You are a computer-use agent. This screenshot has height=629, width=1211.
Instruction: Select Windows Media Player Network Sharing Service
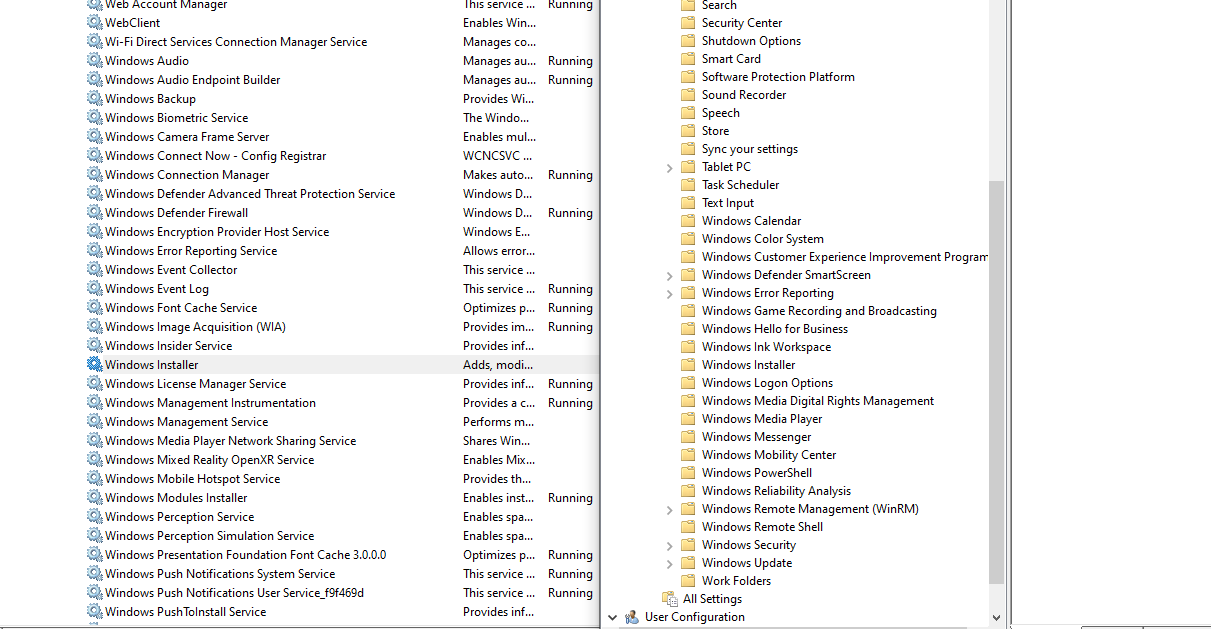click(230, 441)
